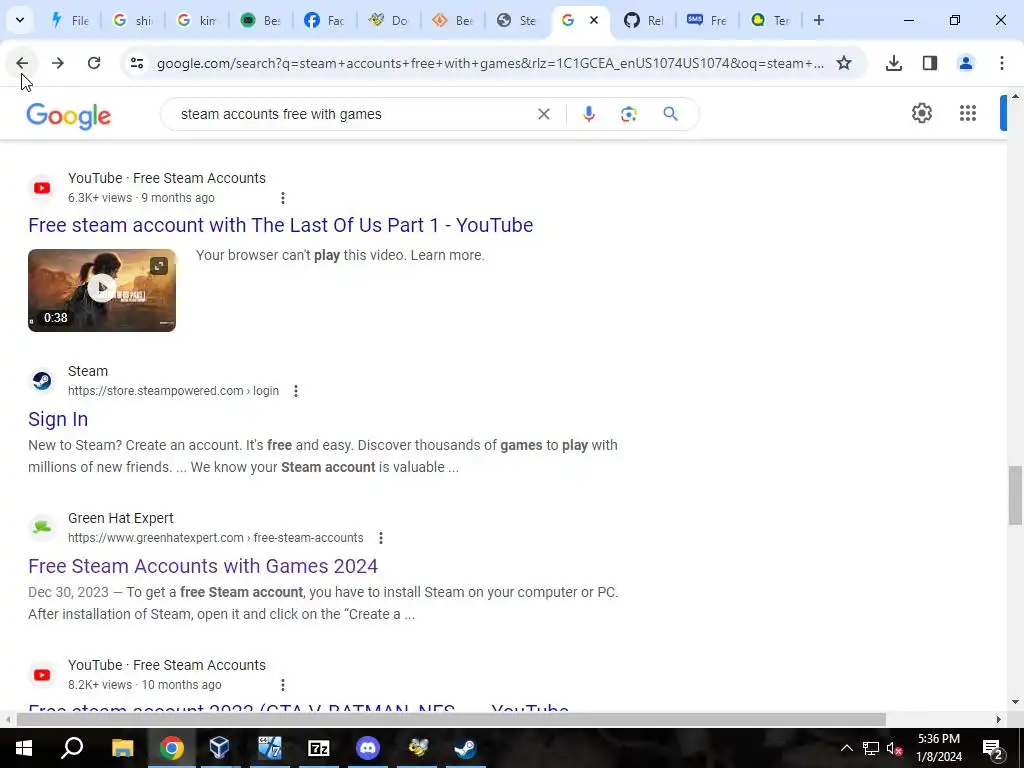Click the greenhatexpert.com URL text
Image resolution: width=1024 pixels, height=768 pixels.
pos(216,538)
